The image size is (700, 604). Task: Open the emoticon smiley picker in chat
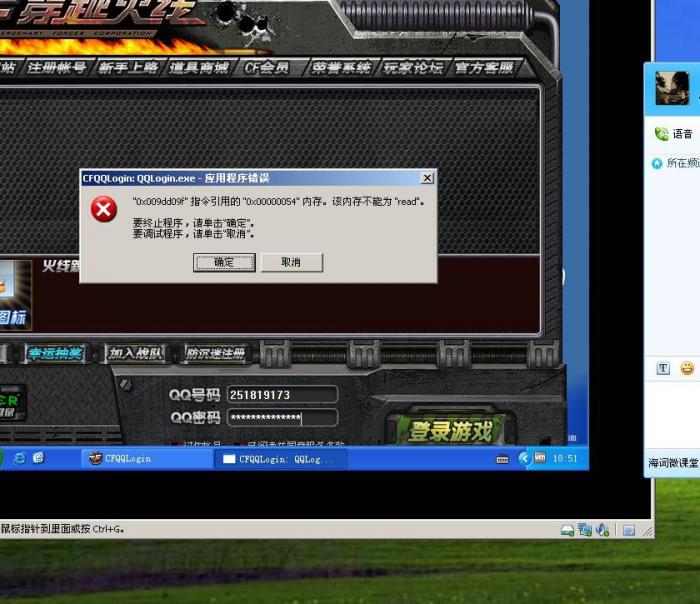click(687, 368)
